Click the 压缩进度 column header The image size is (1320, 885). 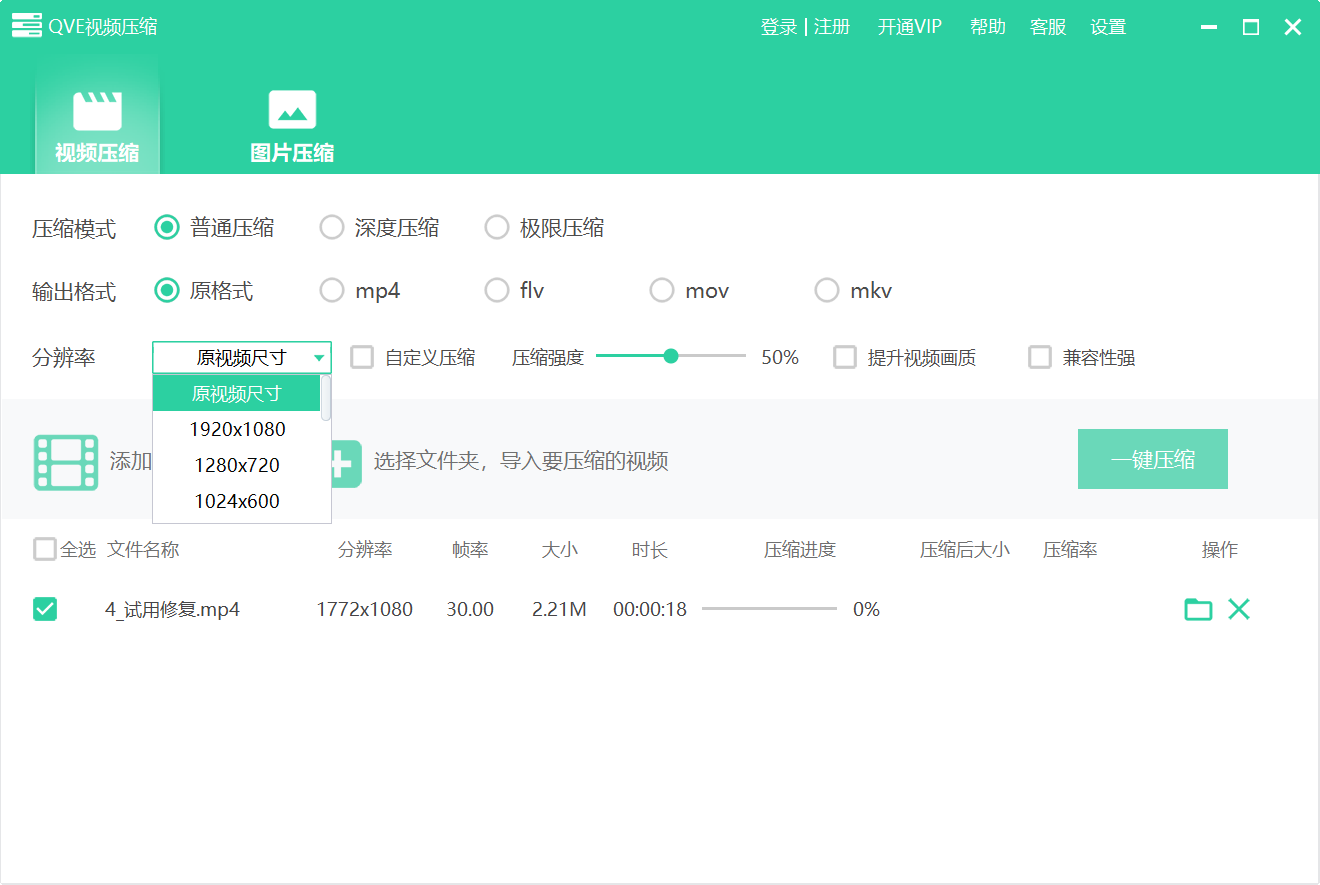[x=800, y=549]
